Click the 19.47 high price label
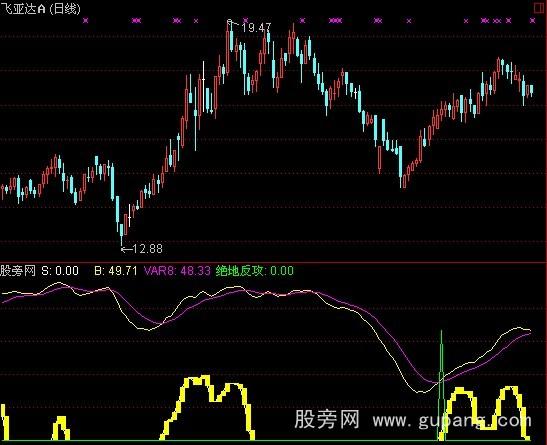The image size is (547, 445). 256,28
